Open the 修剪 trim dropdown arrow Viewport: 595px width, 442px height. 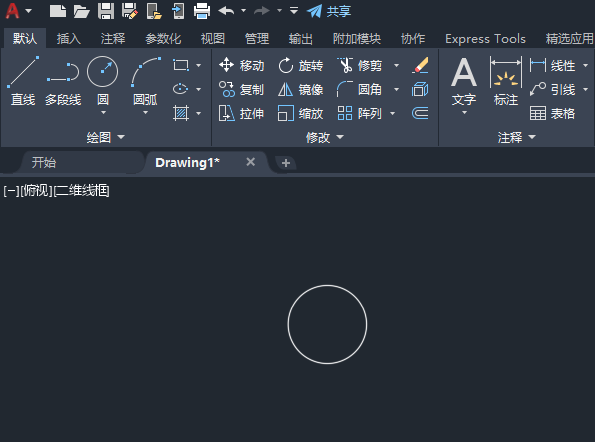tap(396, 66)
